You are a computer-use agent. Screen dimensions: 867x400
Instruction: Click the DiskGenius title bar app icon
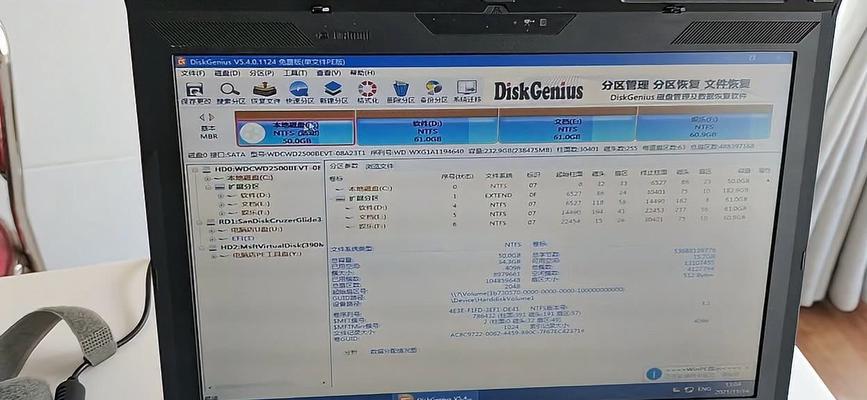pyautogui.click(x=181, y=62)
